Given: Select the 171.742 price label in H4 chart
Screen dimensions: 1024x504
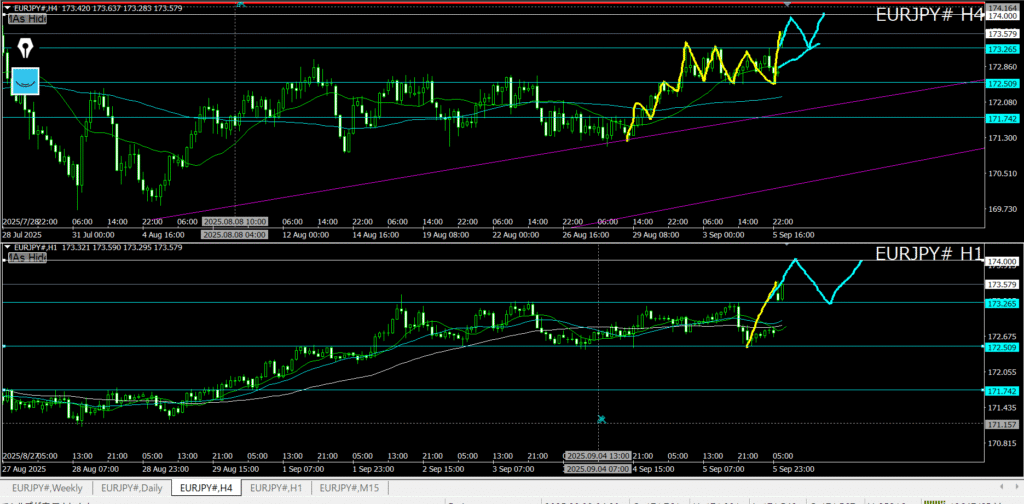Looking at the screenshot, I should [1002, 118].
